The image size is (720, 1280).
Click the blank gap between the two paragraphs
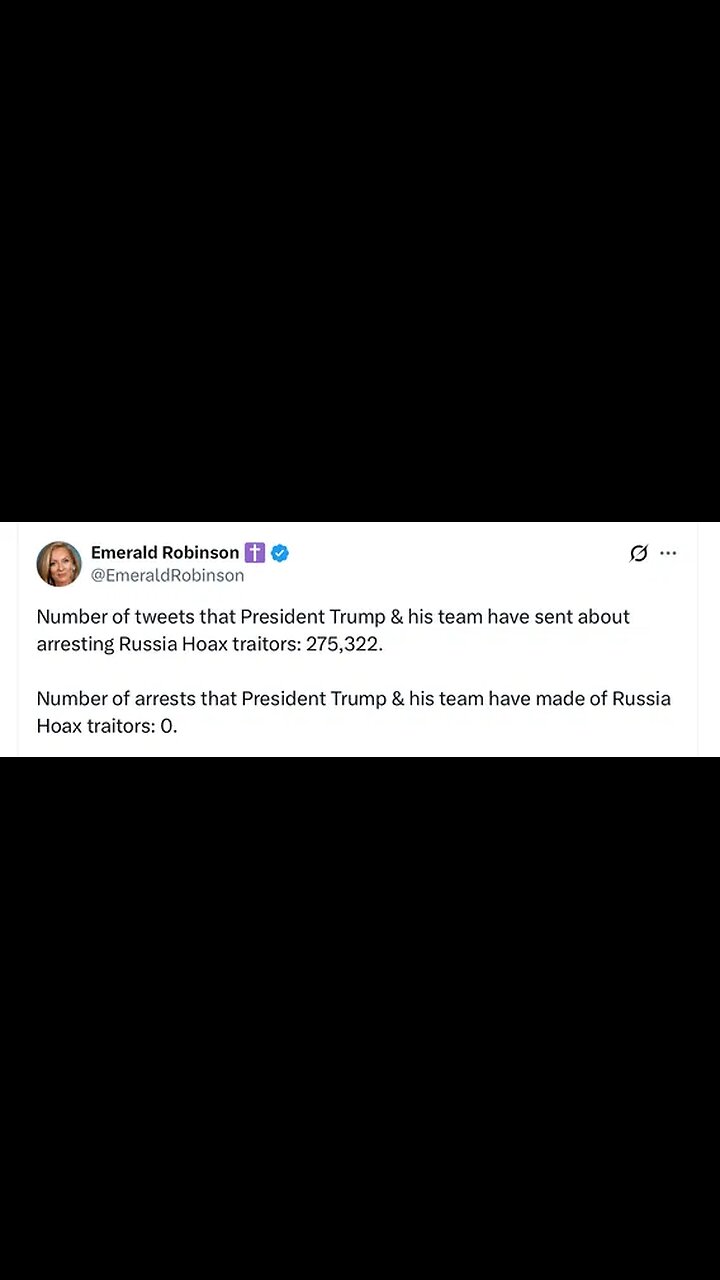[360, 671]
